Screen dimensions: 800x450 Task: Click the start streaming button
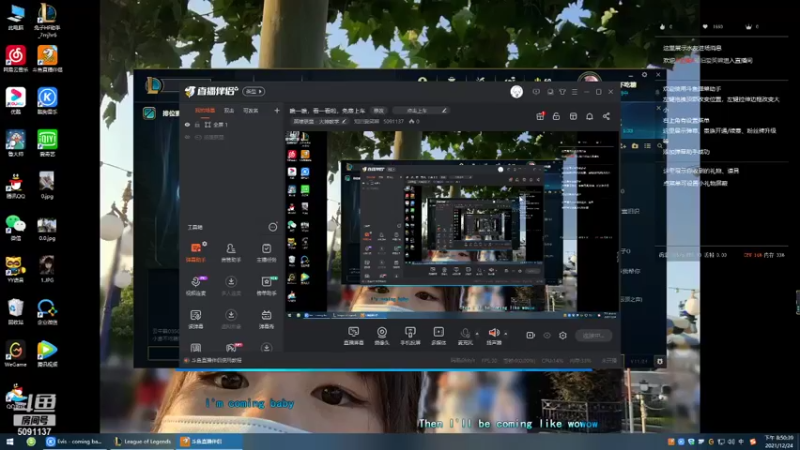[x=593, y=335]
